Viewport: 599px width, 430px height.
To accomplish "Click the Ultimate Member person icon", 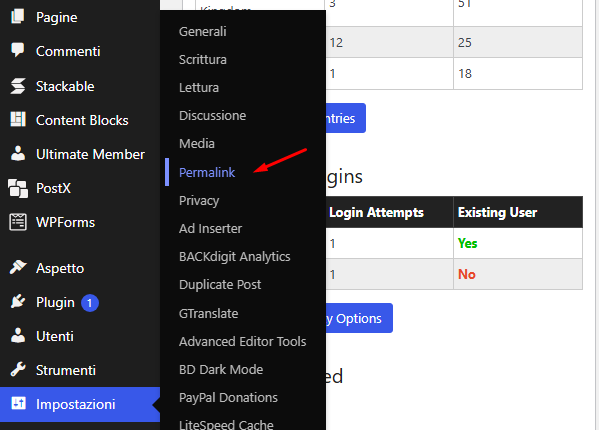I will point(18,154).
